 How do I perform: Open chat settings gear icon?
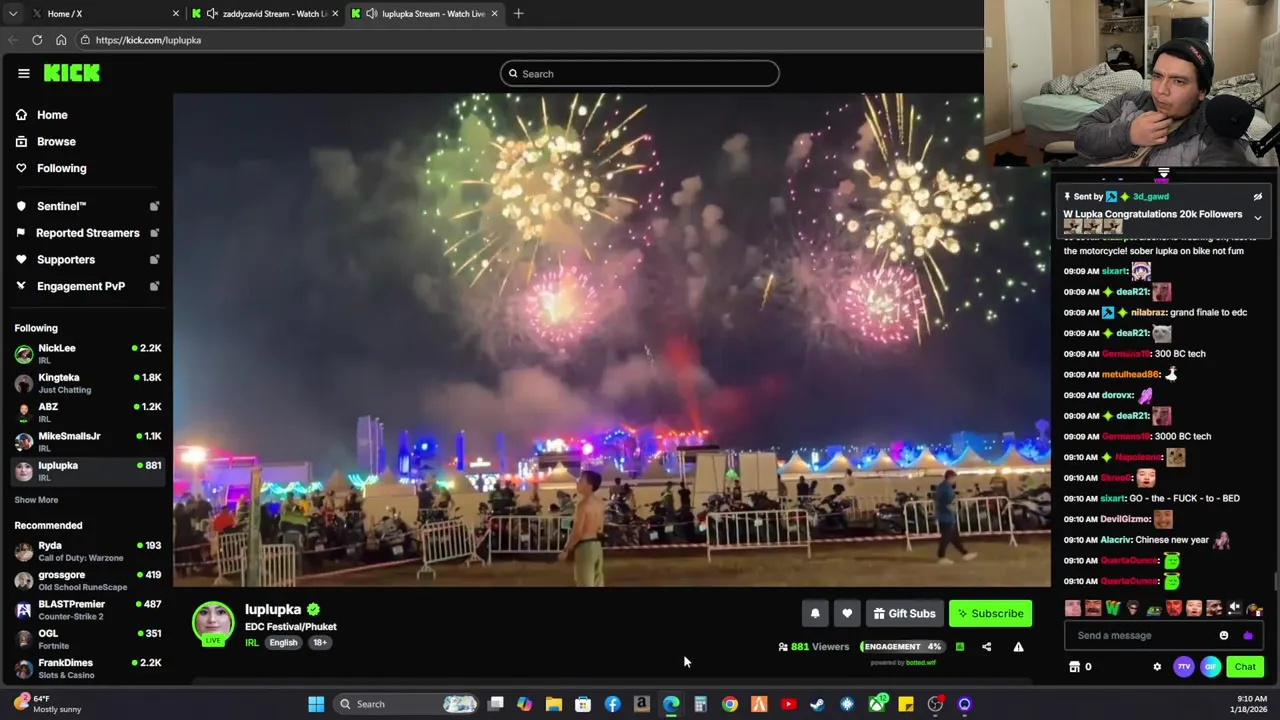point(1157,667)
